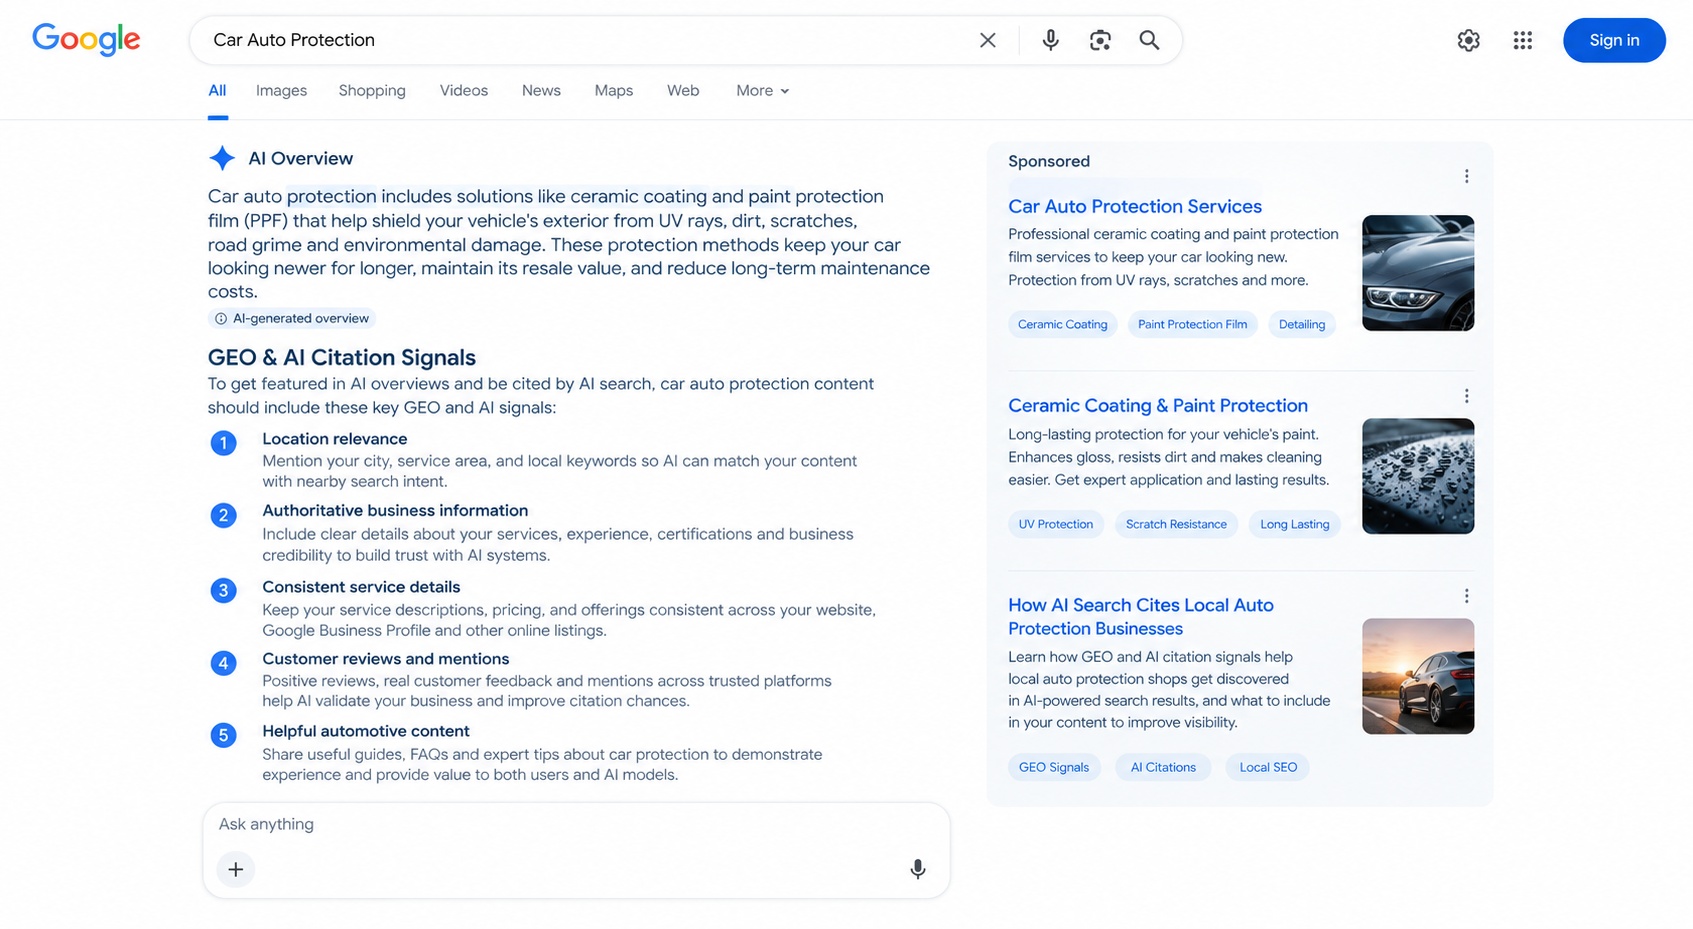
Task: Select the All results tab
Action: click(217, 90)
